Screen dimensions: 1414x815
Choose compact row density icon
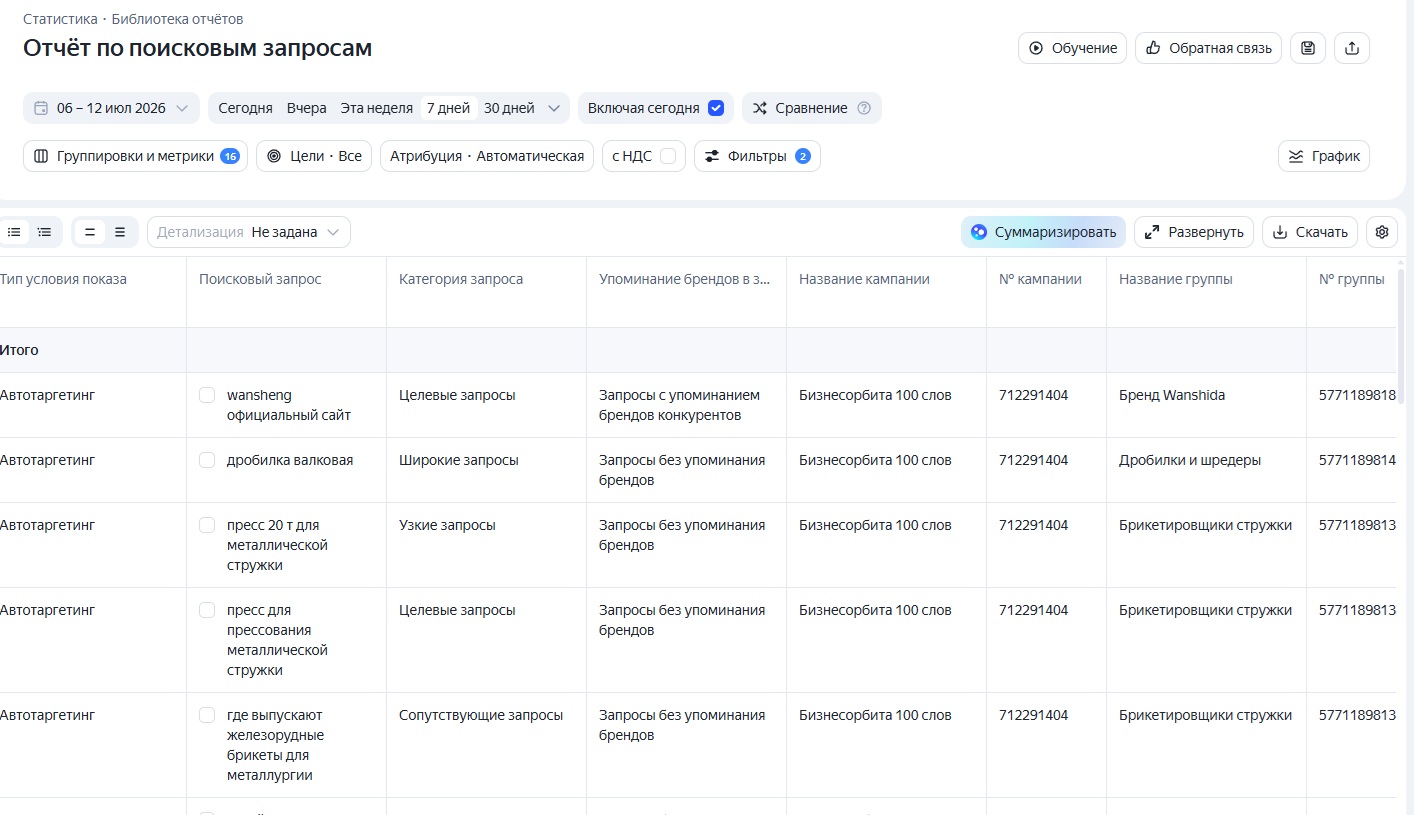(90, 232)
